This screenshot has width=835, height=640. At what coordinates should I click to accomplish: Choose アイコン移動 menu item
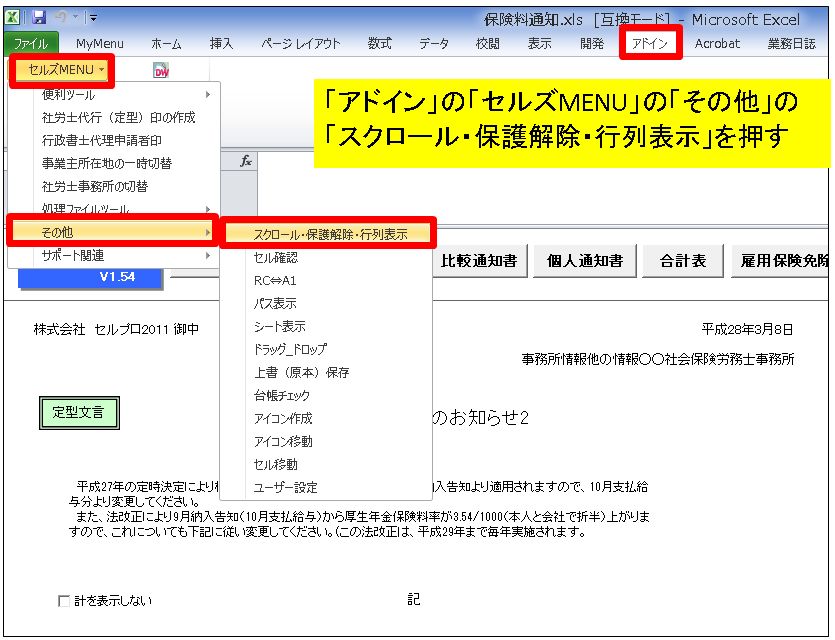(x=326, y=441)
